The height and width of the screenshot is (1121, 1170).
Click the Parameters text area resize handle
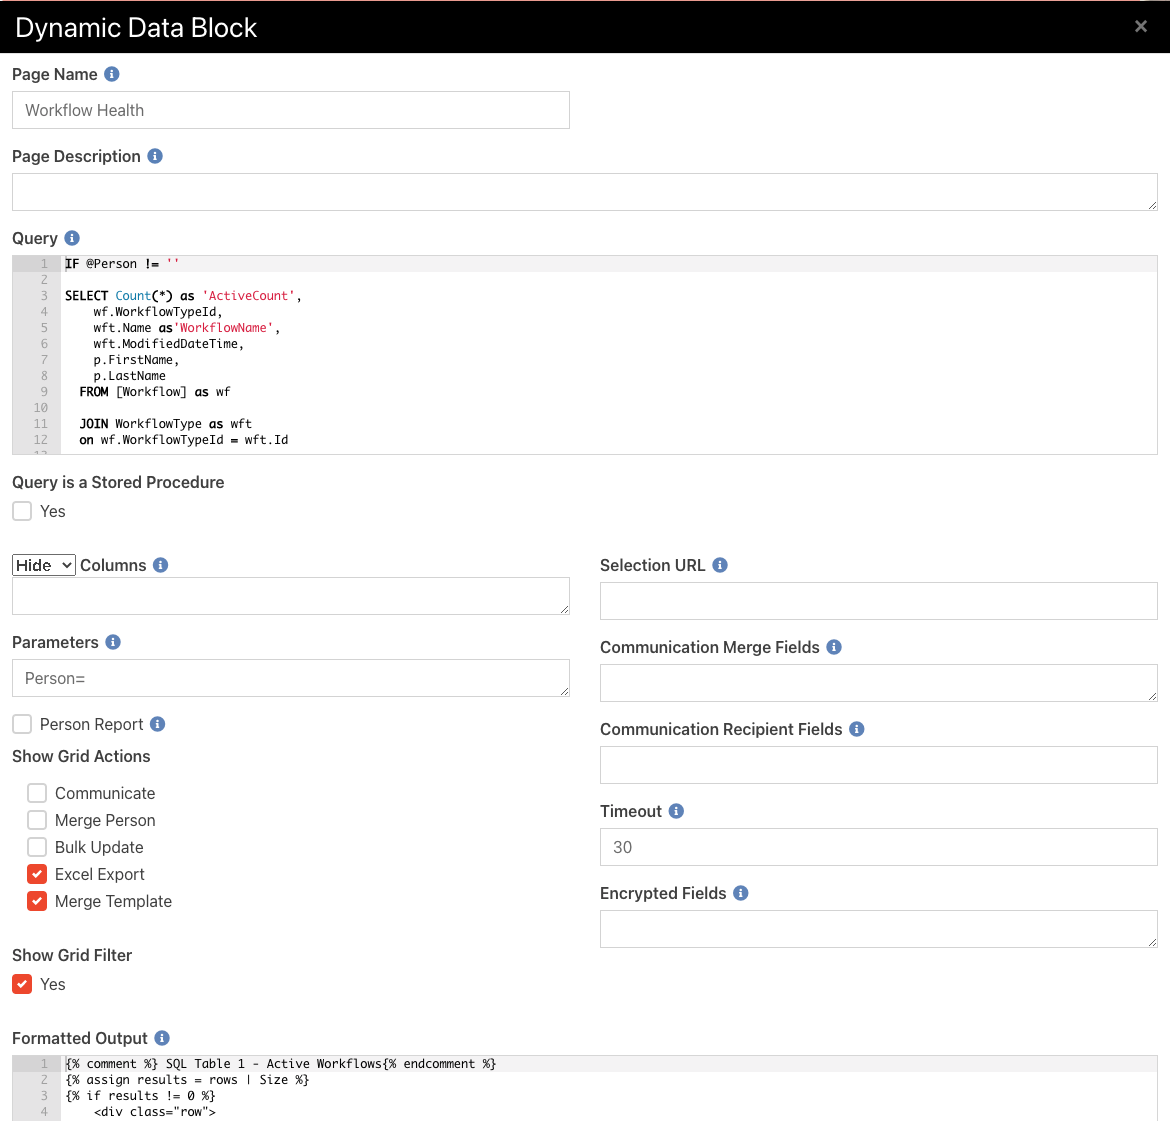point(564,691)
